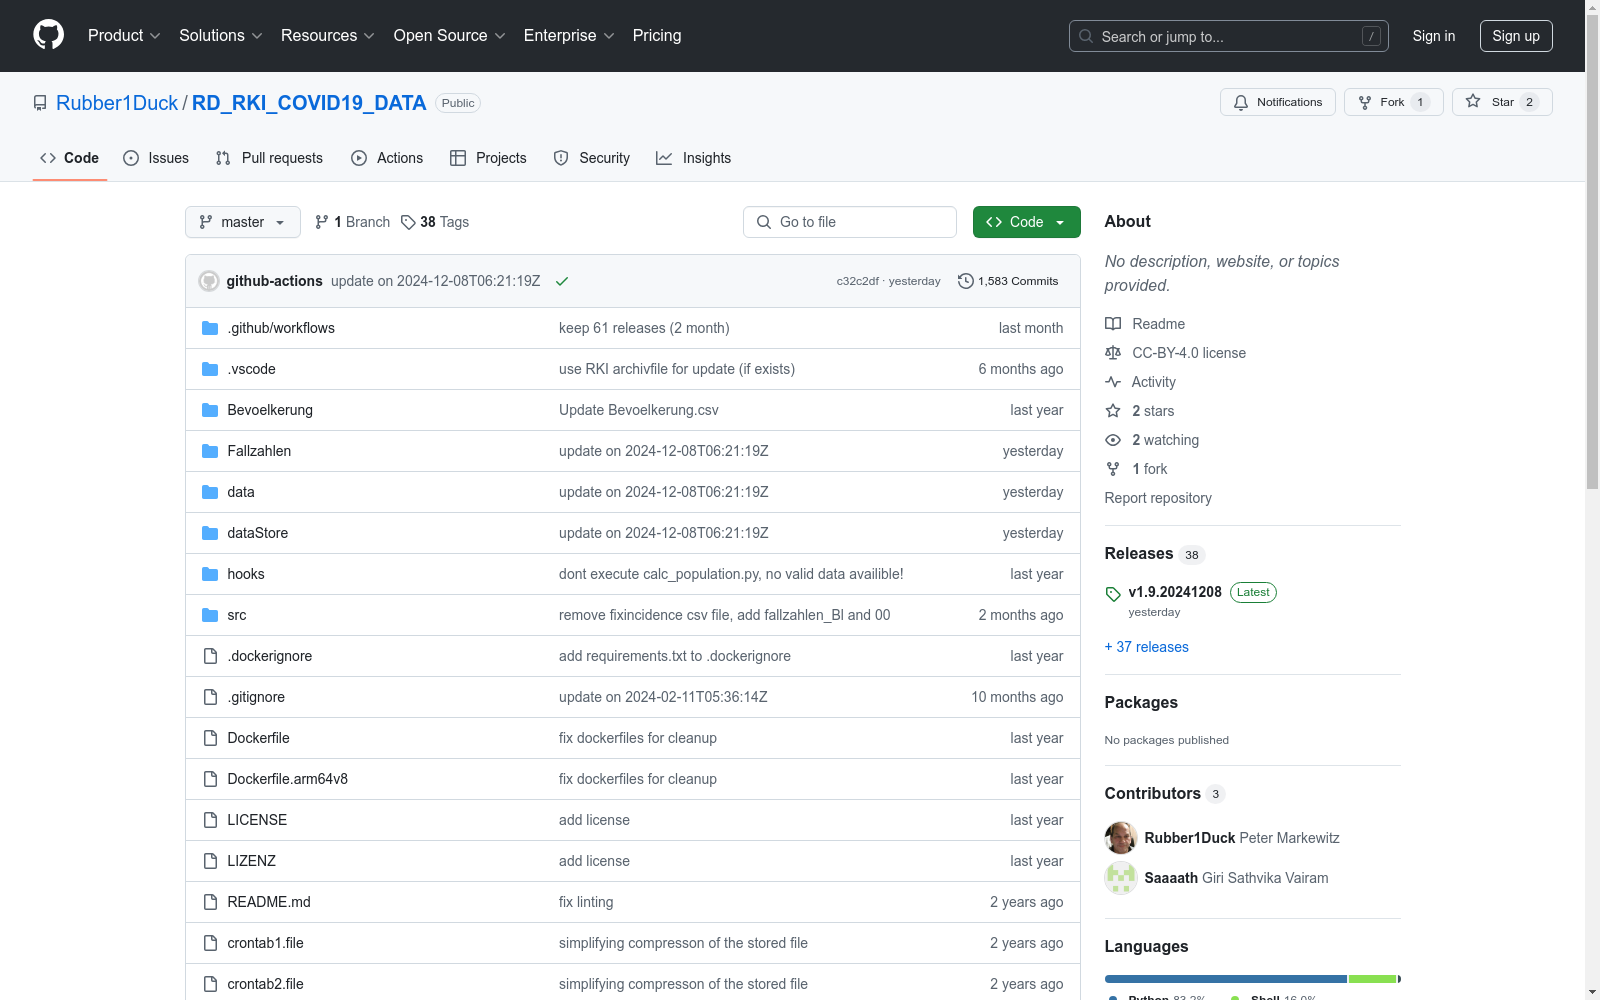Expand the Product menu

click(x=124, y=36)
